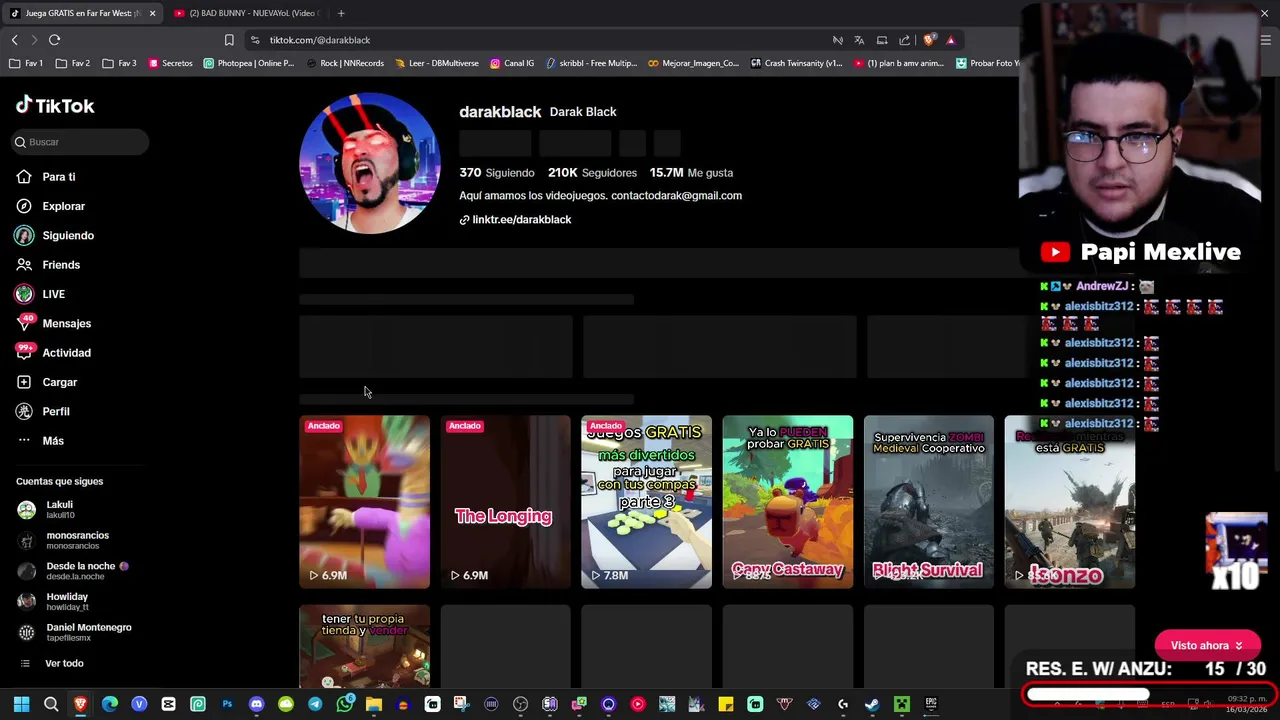The width and height of the screenshot is (1280, 720).
Task: Open Fav 2 bookmarks folder
Action: click(x=74, y=63)
